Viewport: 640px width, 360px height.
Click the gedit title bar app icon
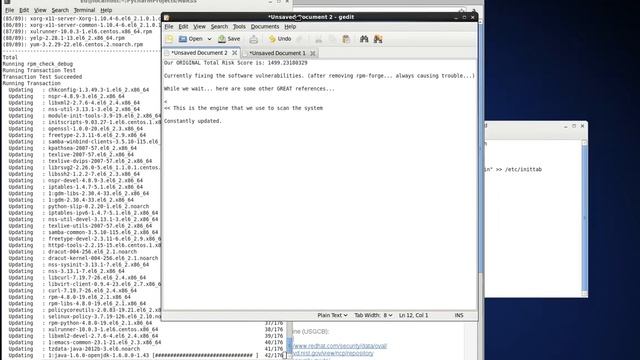pos(167,17)
